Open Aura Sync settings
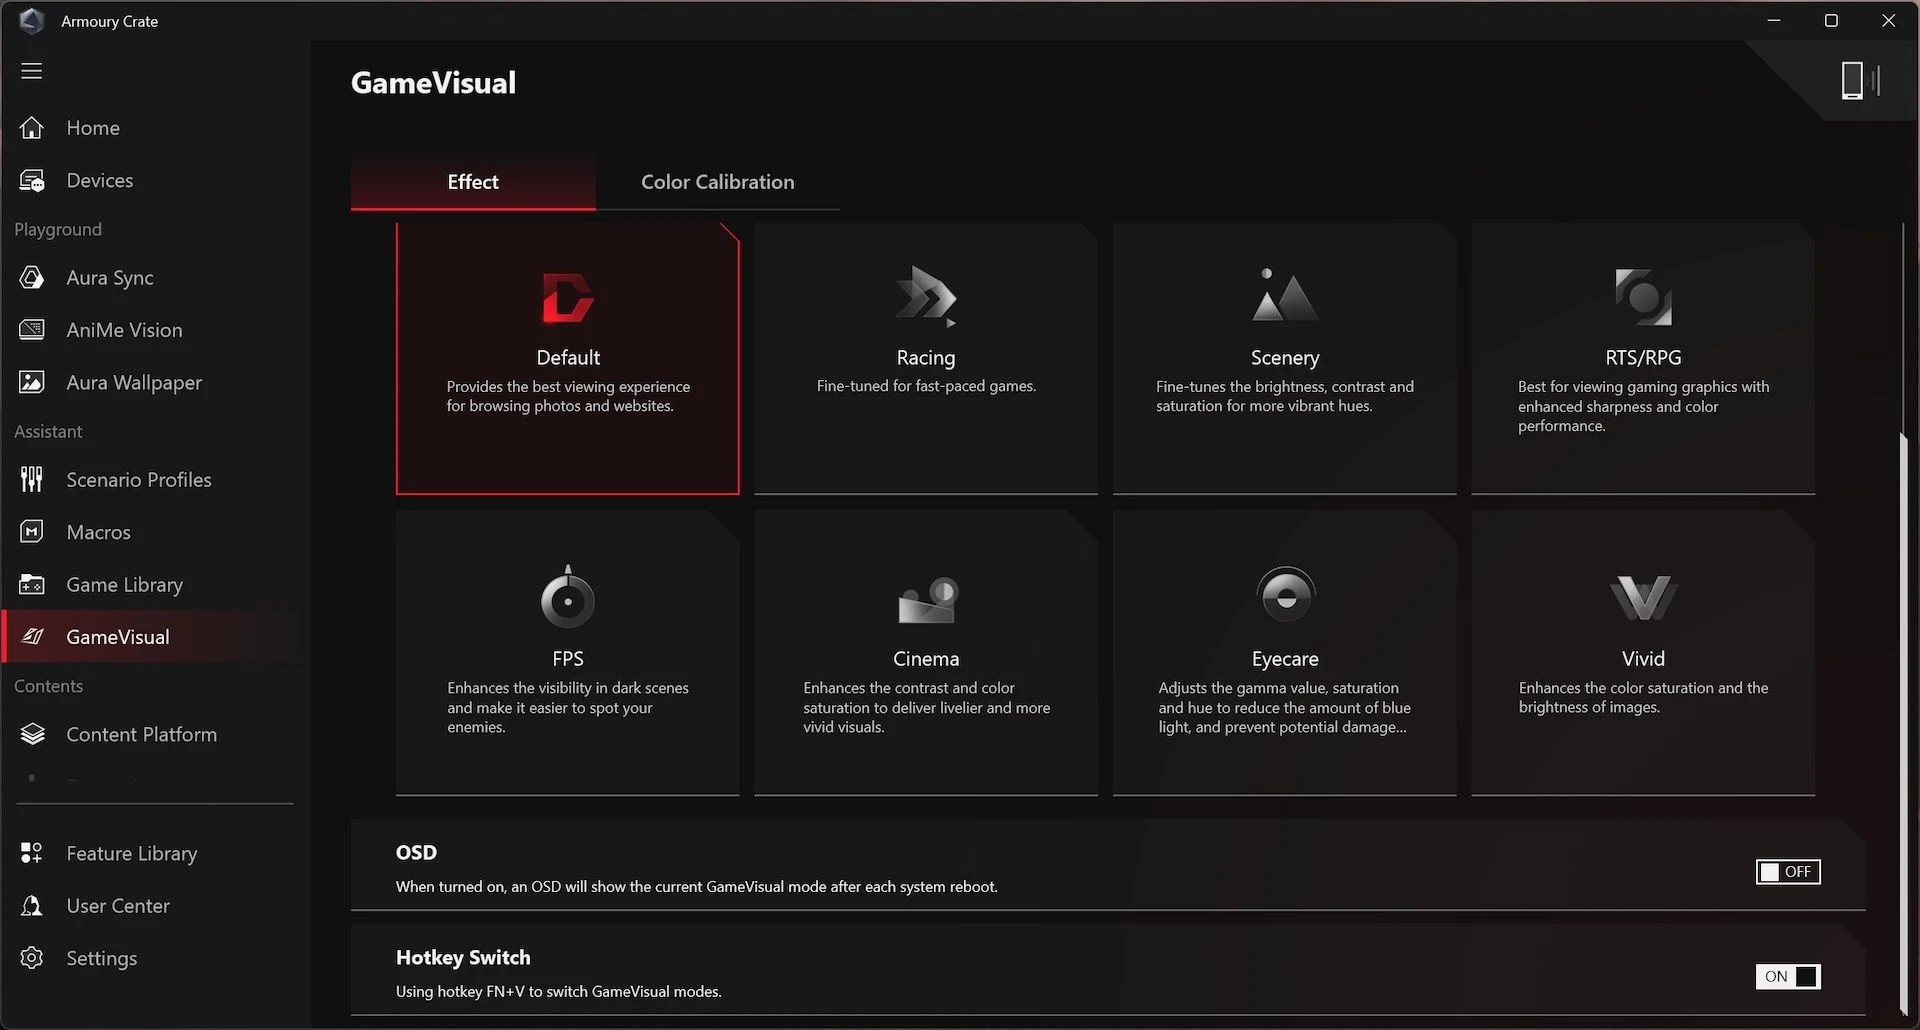Viewport: 1920px width, 1030px height. pos(109,277)
